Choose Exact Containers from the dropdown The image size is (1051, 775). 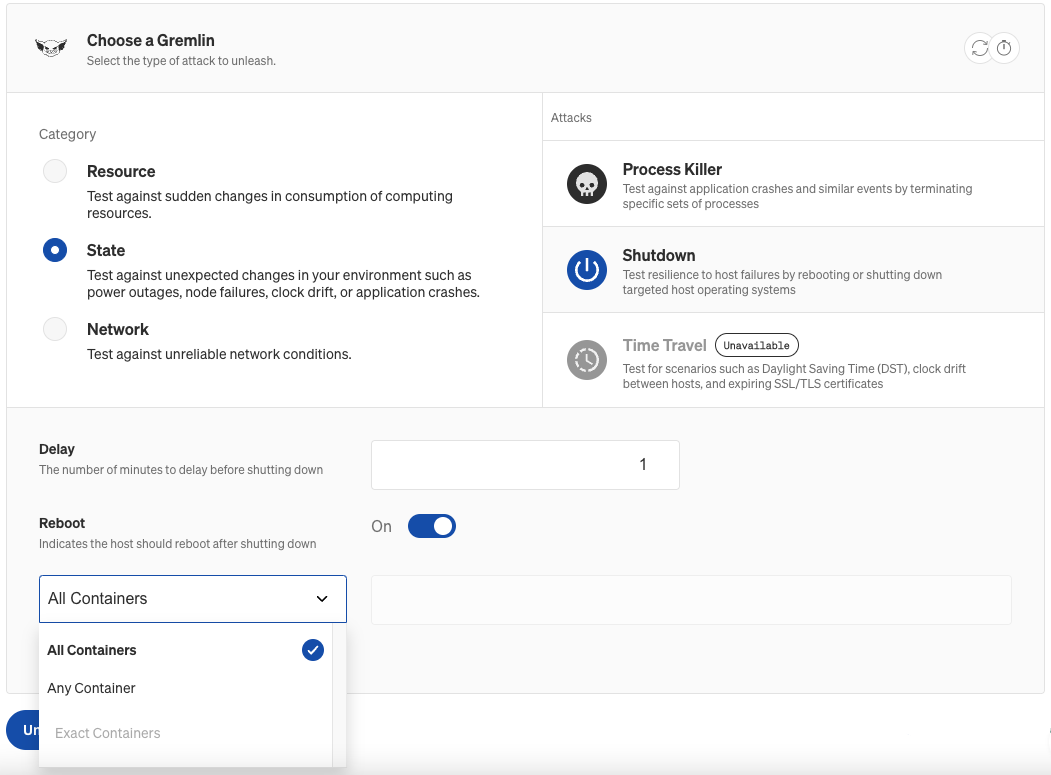(x=107, y=732)
